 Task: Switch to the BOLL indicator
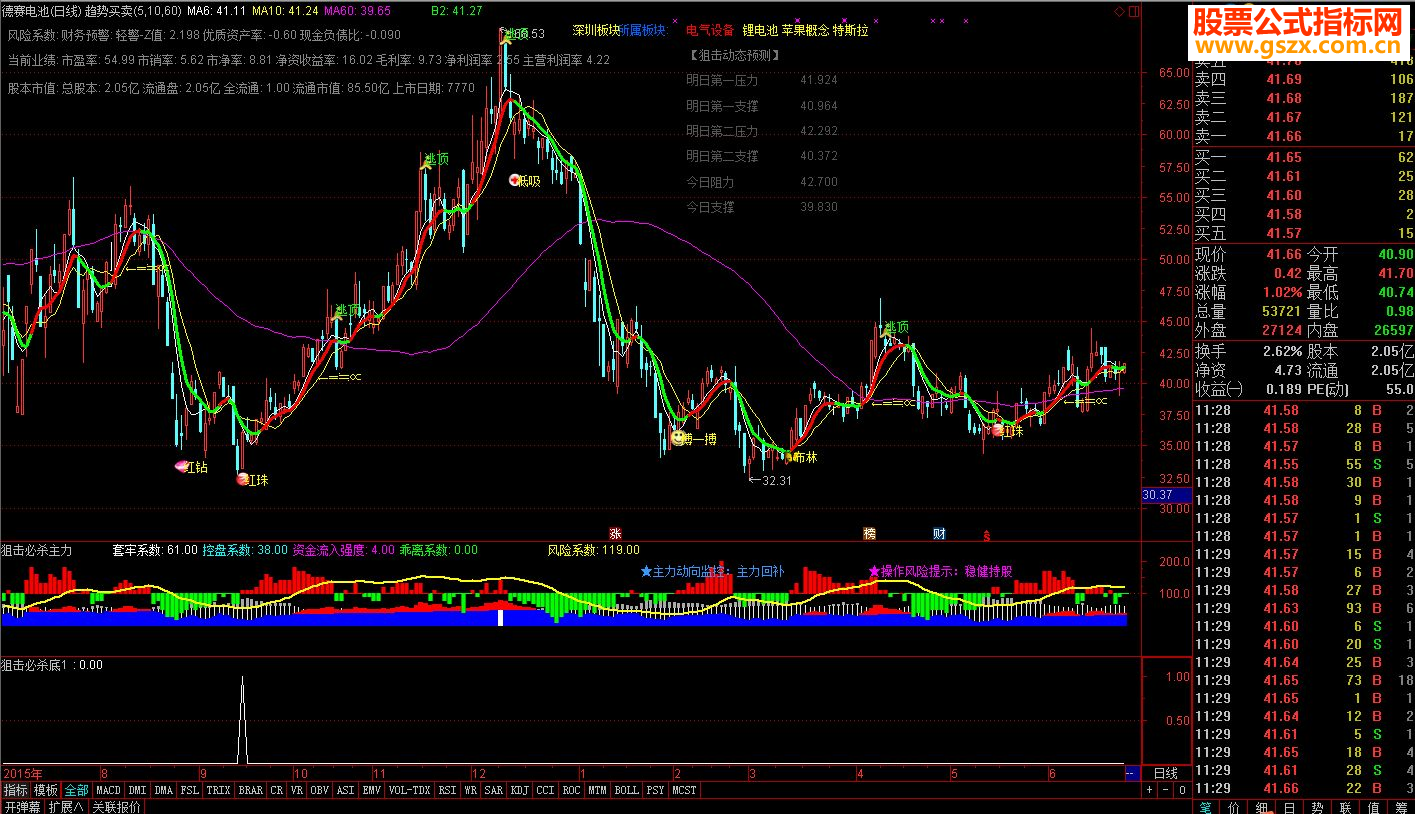[x=626, y=790]
